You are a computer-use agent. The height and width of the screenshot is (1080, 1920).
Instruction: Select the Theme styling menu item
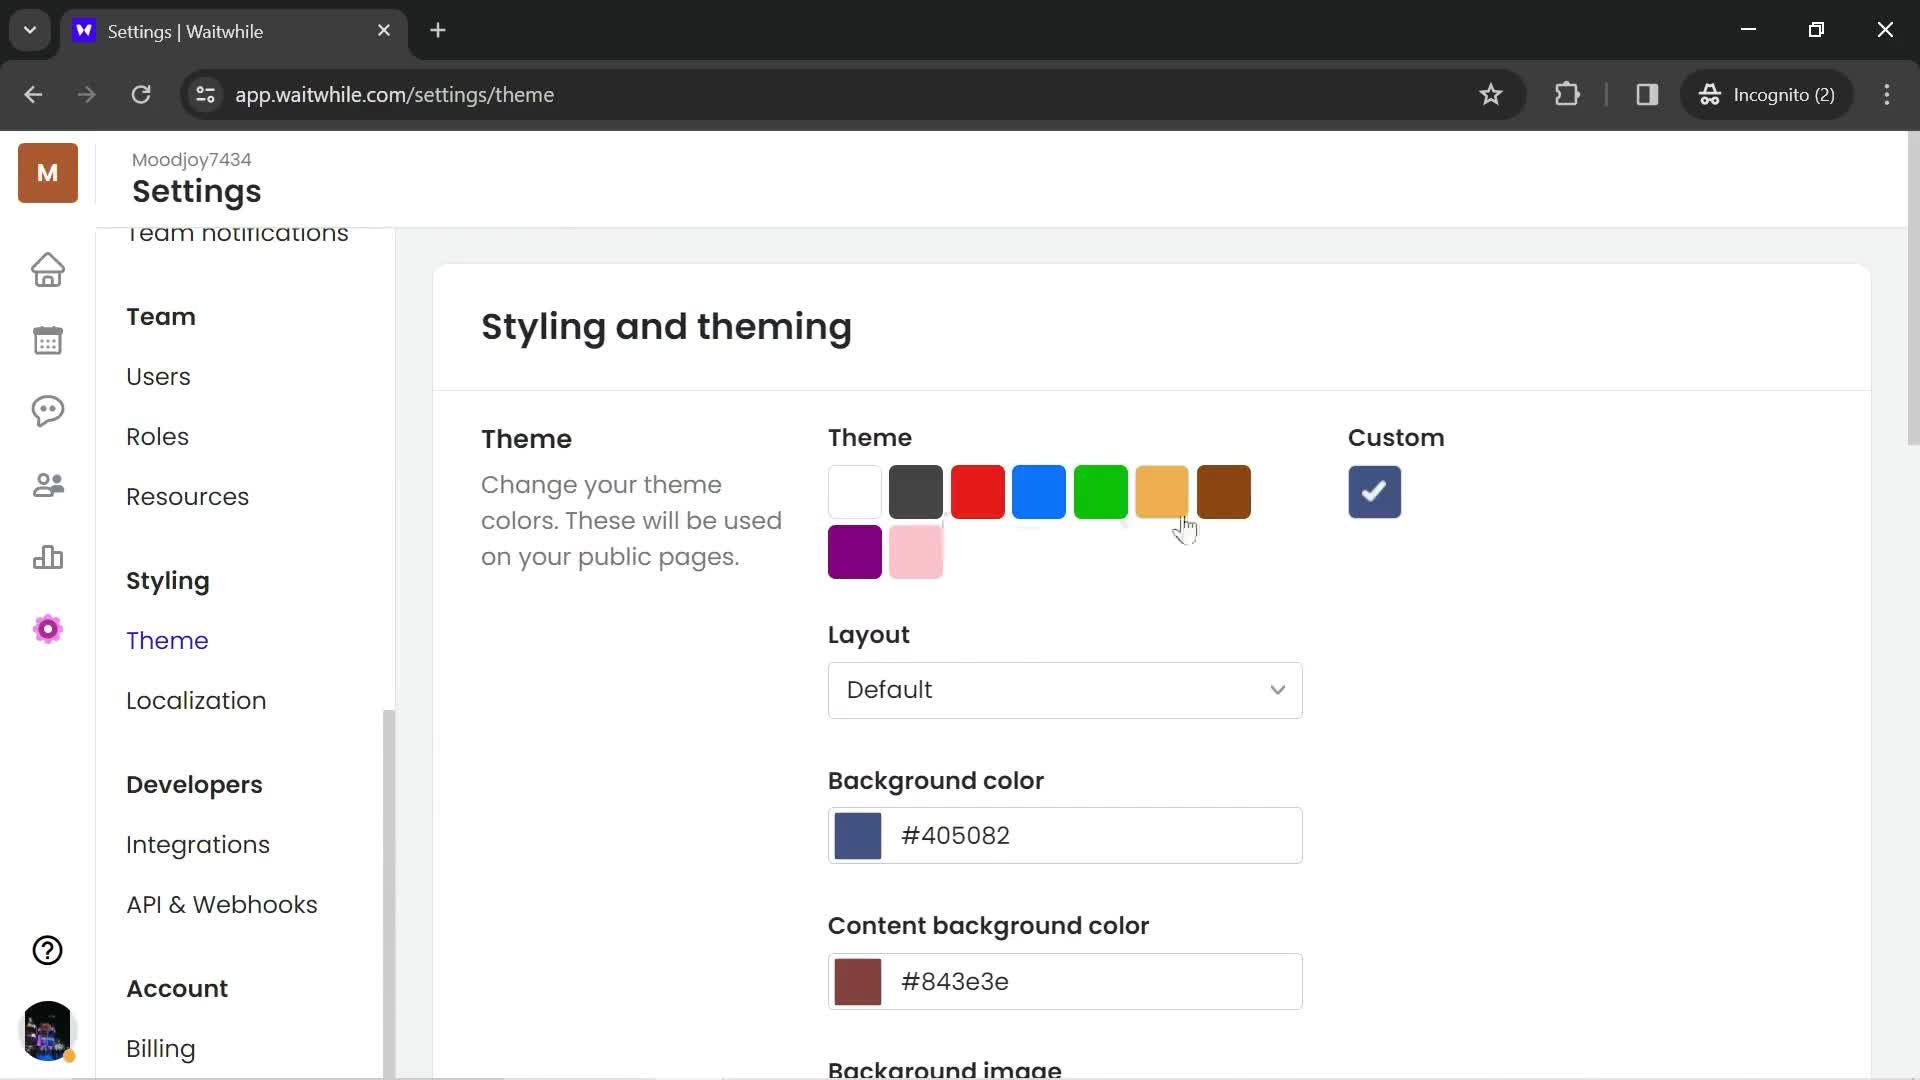click(167, 640)
